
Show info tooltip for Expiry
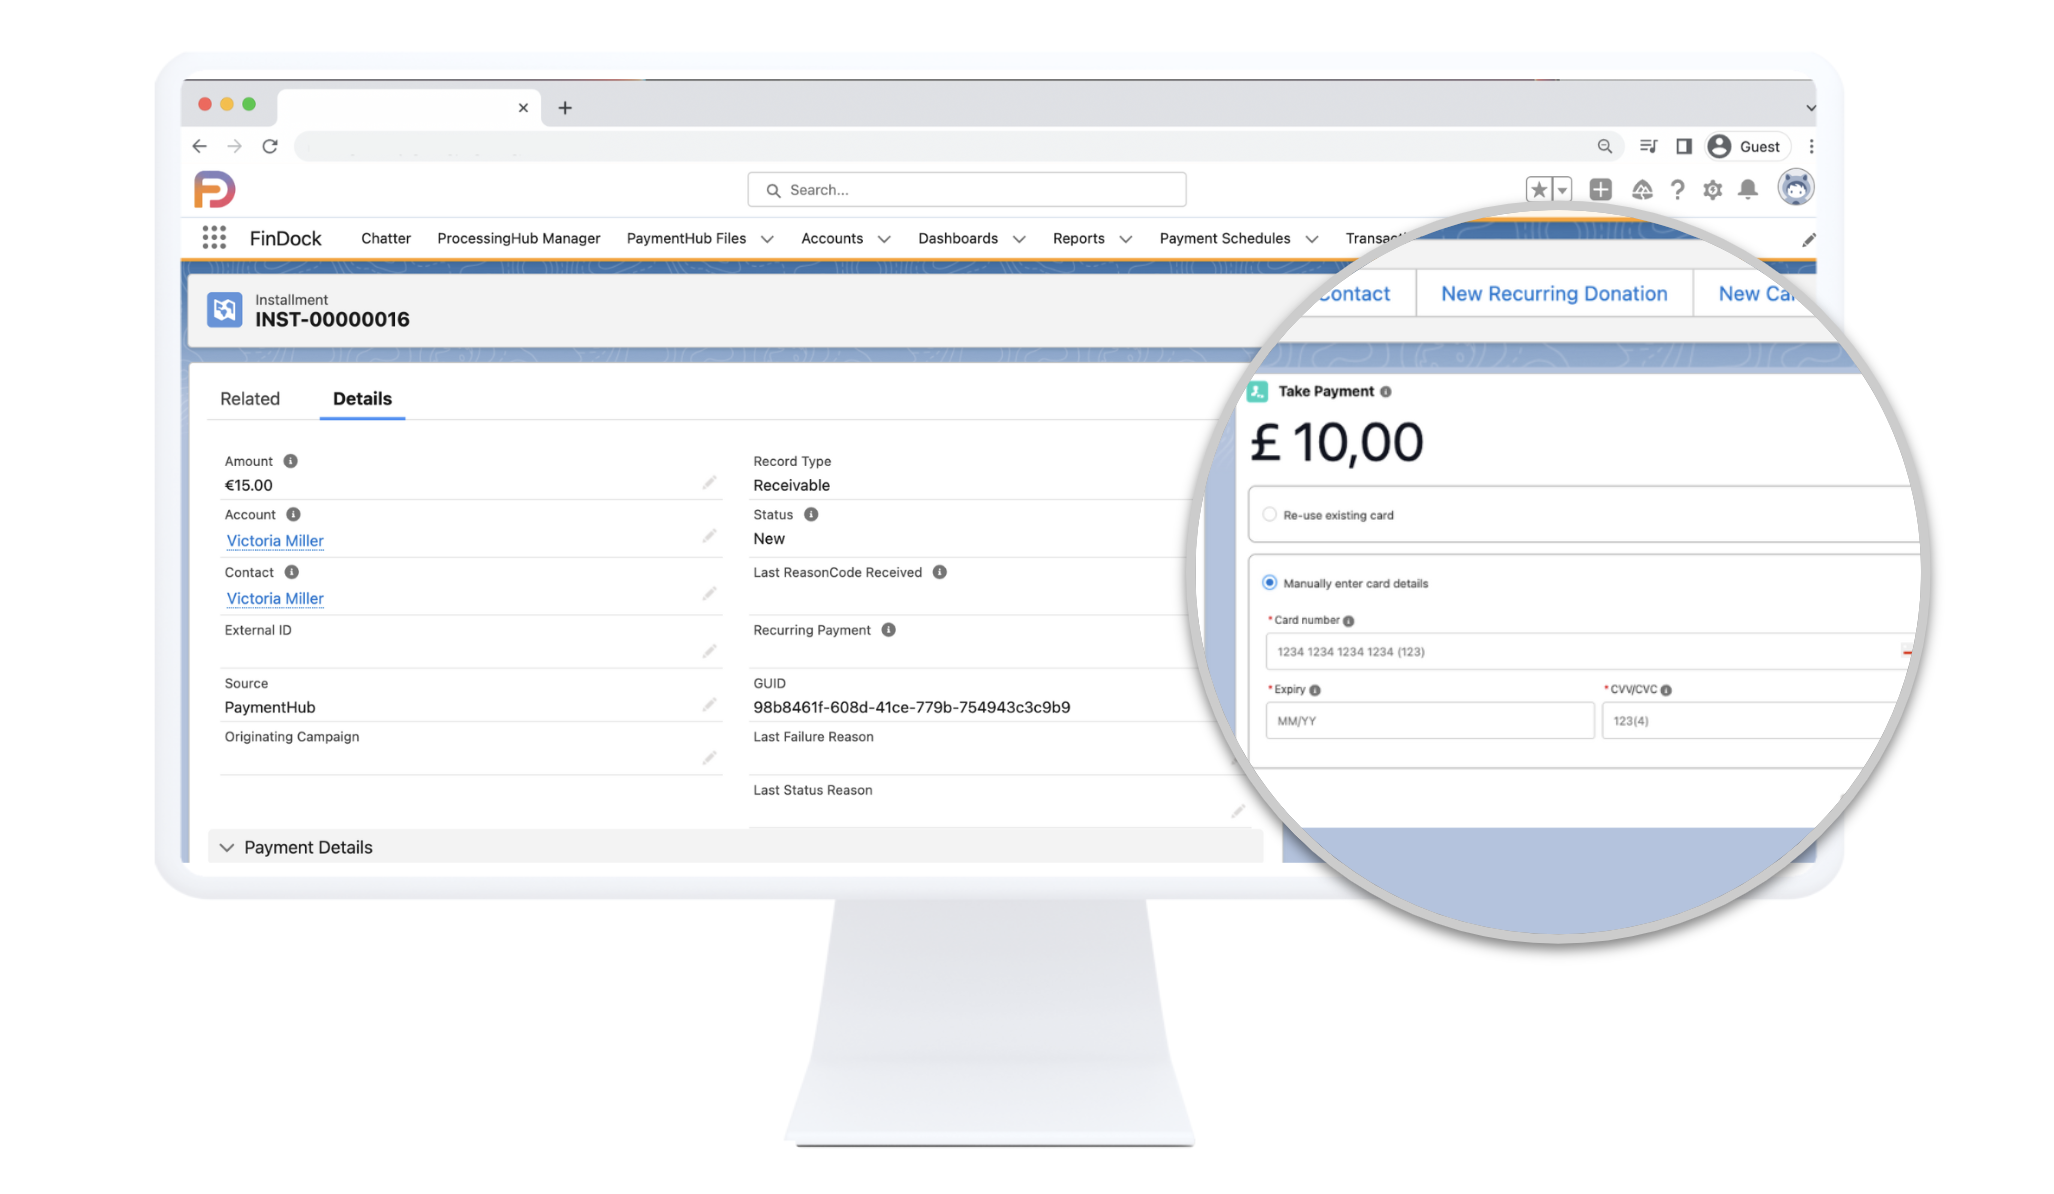1315,690
